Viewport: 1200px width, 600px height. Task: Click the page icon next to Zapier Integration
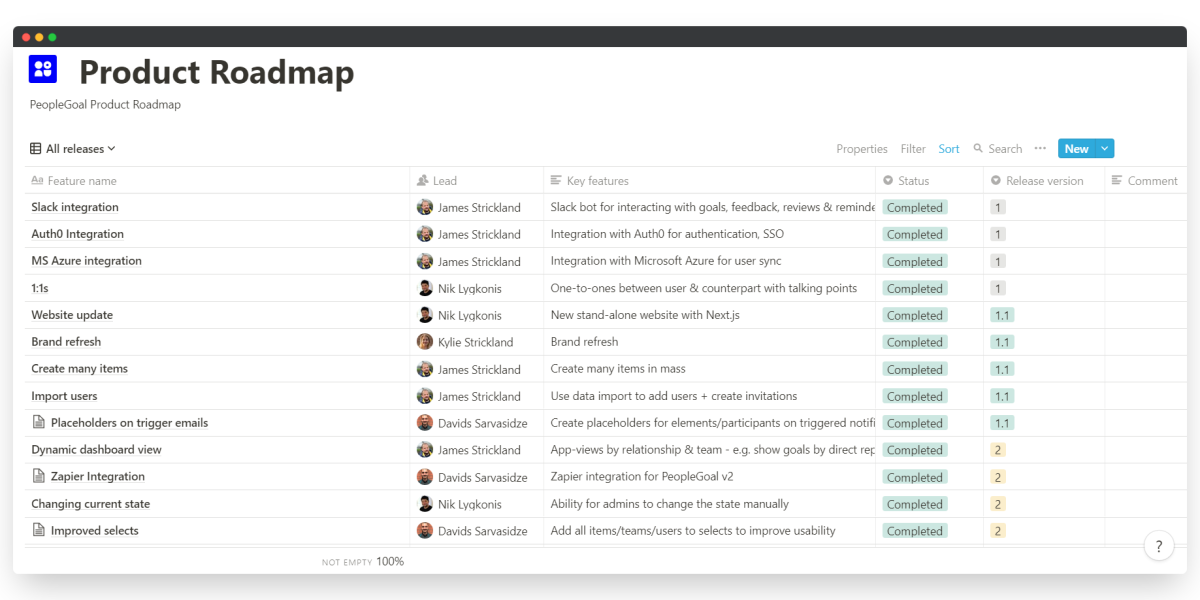click(x=38, y=476)
